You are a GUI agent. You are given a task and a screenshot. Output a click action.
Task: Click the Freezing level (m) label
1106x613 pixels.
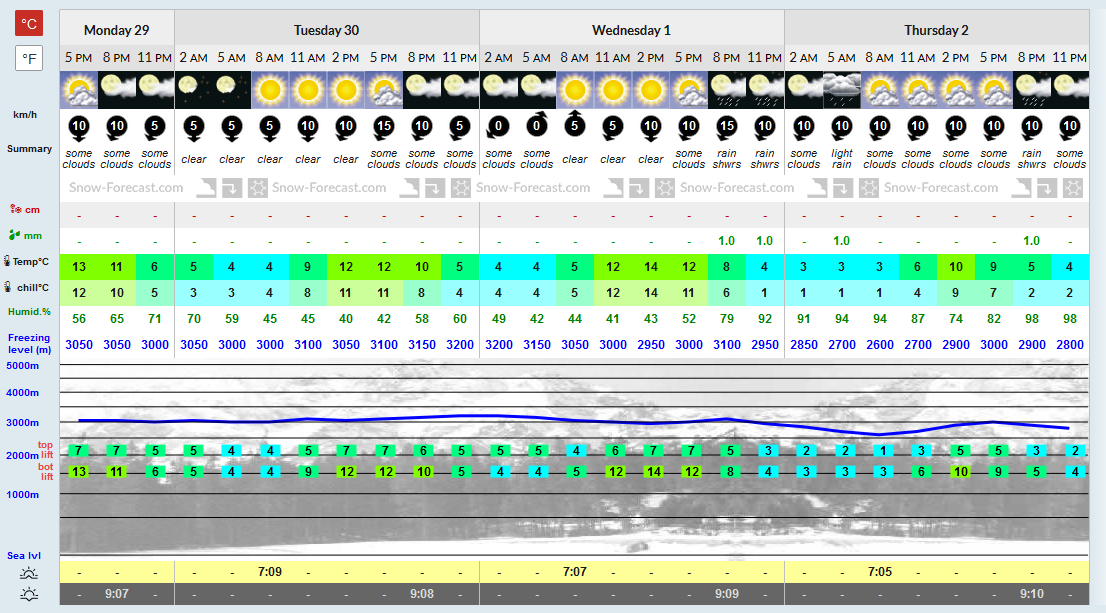29,344
